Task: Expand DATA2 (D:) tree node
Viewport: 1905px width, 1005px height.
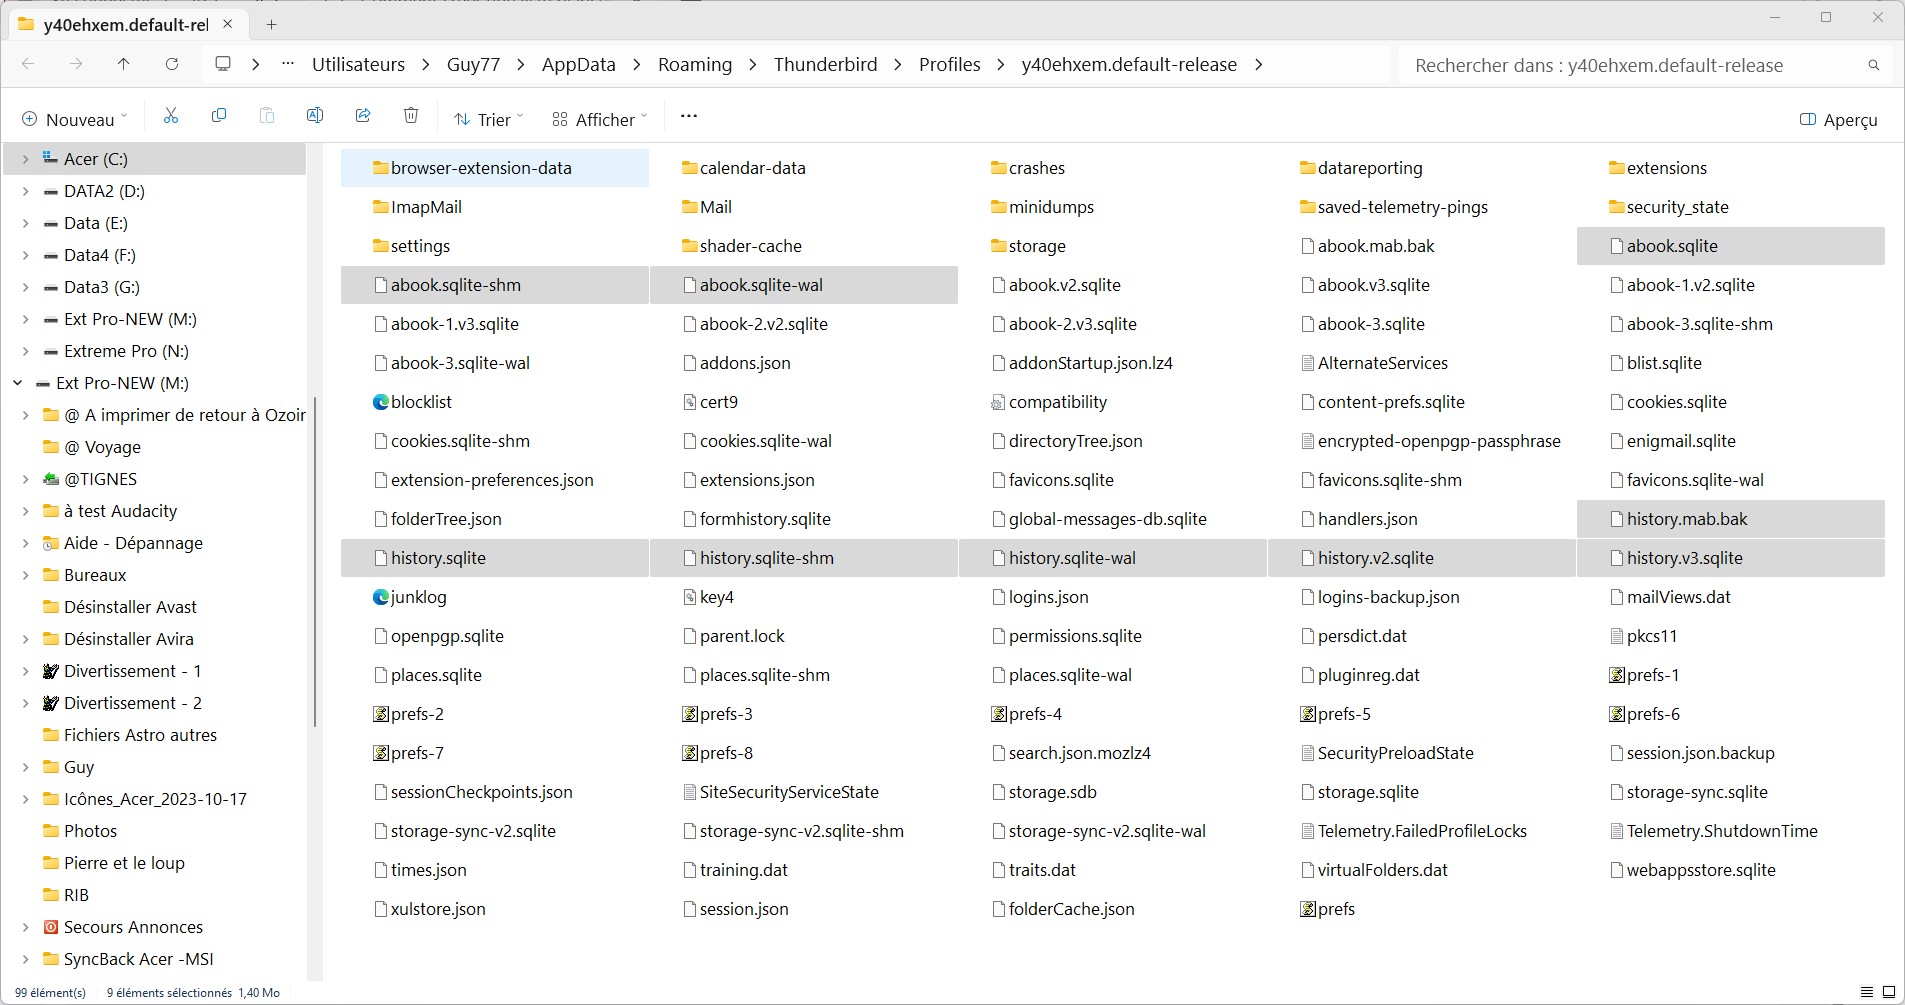Action: pyautogui.click(x=25, y=191)
